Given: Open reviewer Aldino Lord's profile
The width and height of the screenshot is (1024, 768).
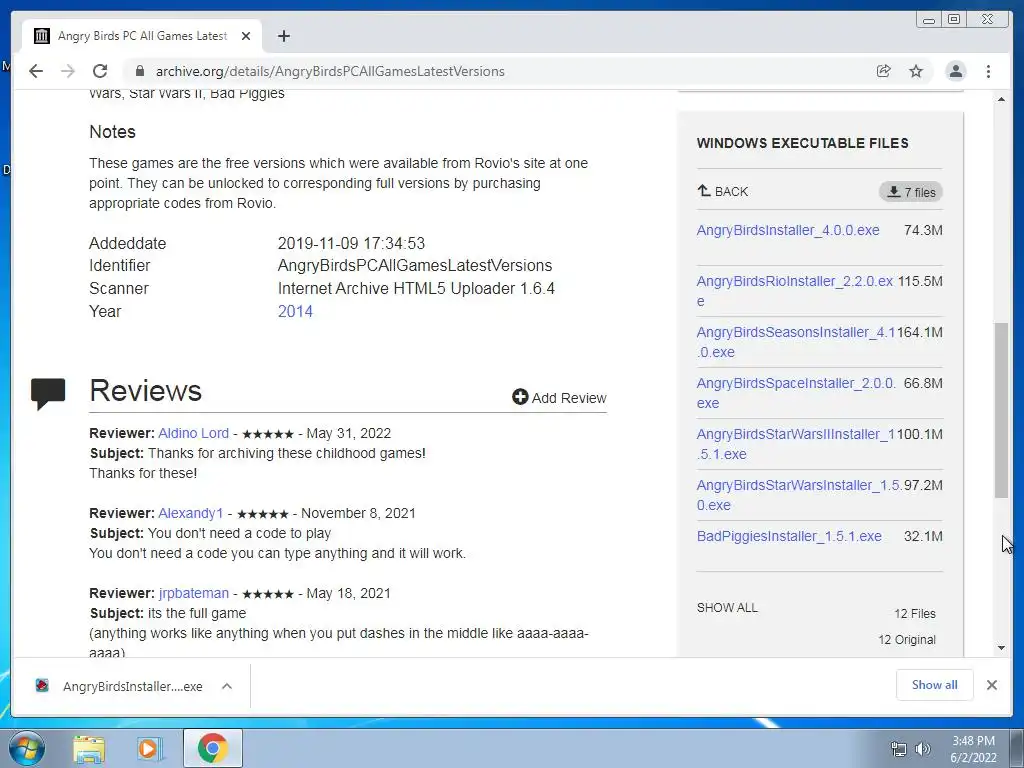Looking at the screenshot, I should [x=193, y=433].
